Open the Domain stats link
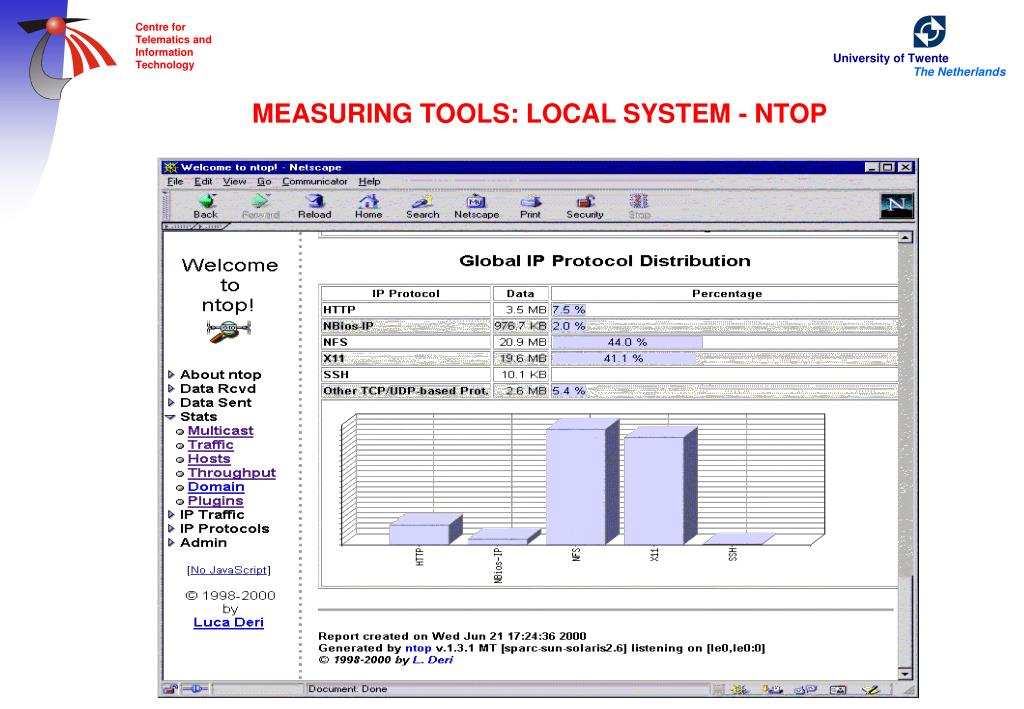The height and width of the screenshot is (709, 1024). pos(216,487)
